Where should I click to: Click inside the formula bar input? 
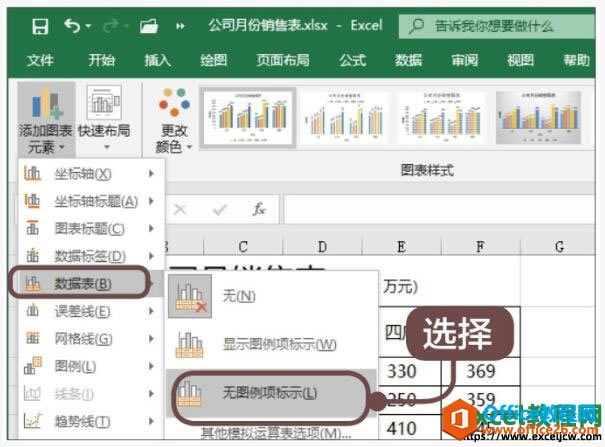(439, 209)
